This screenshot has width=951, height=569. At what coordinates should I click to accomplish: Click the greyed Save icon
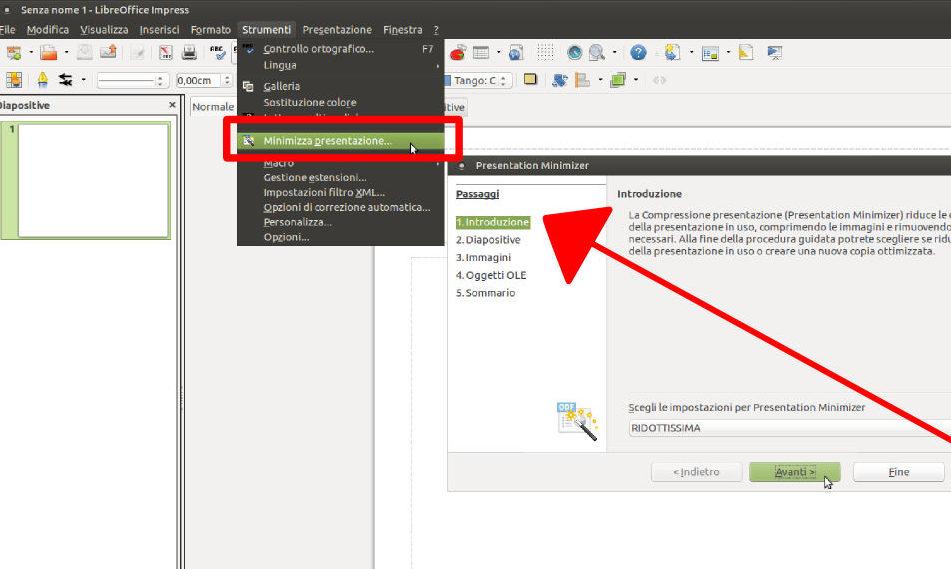tap(85, 53)
